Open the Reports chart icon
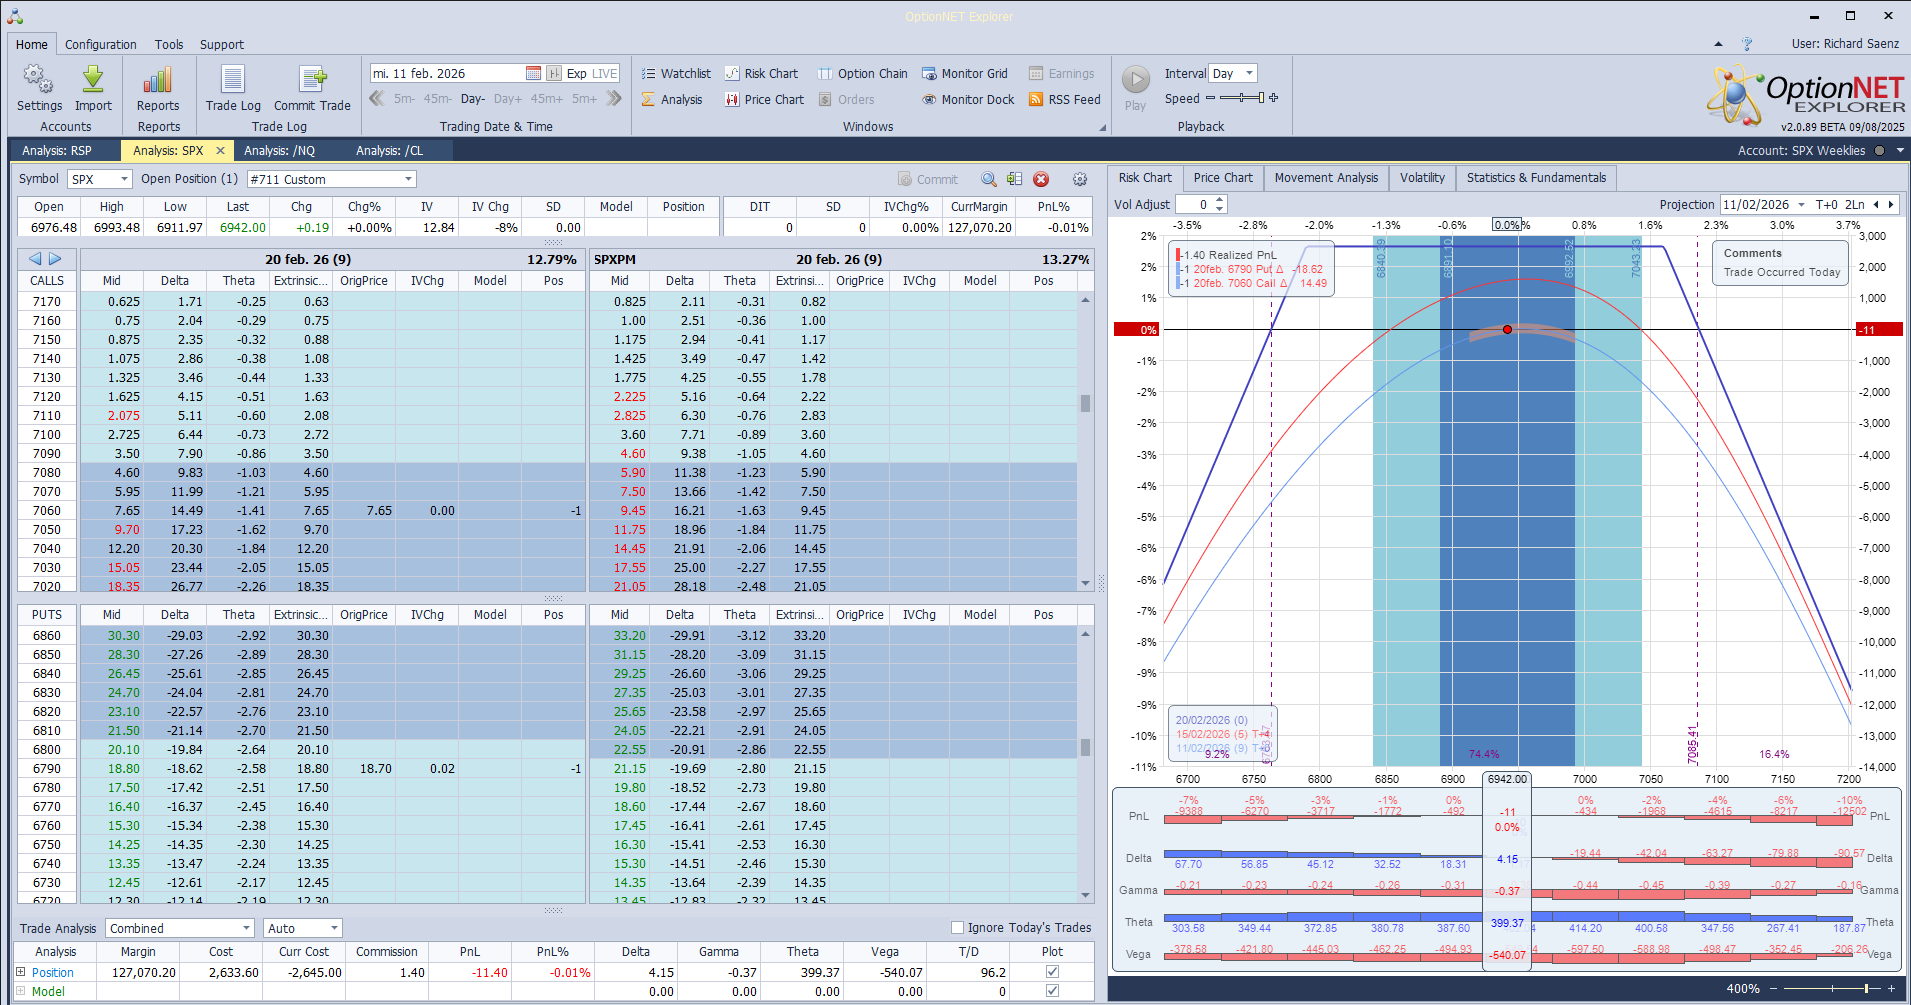This screenshot has height=1005, width=1911. click(x=158, y=80)
